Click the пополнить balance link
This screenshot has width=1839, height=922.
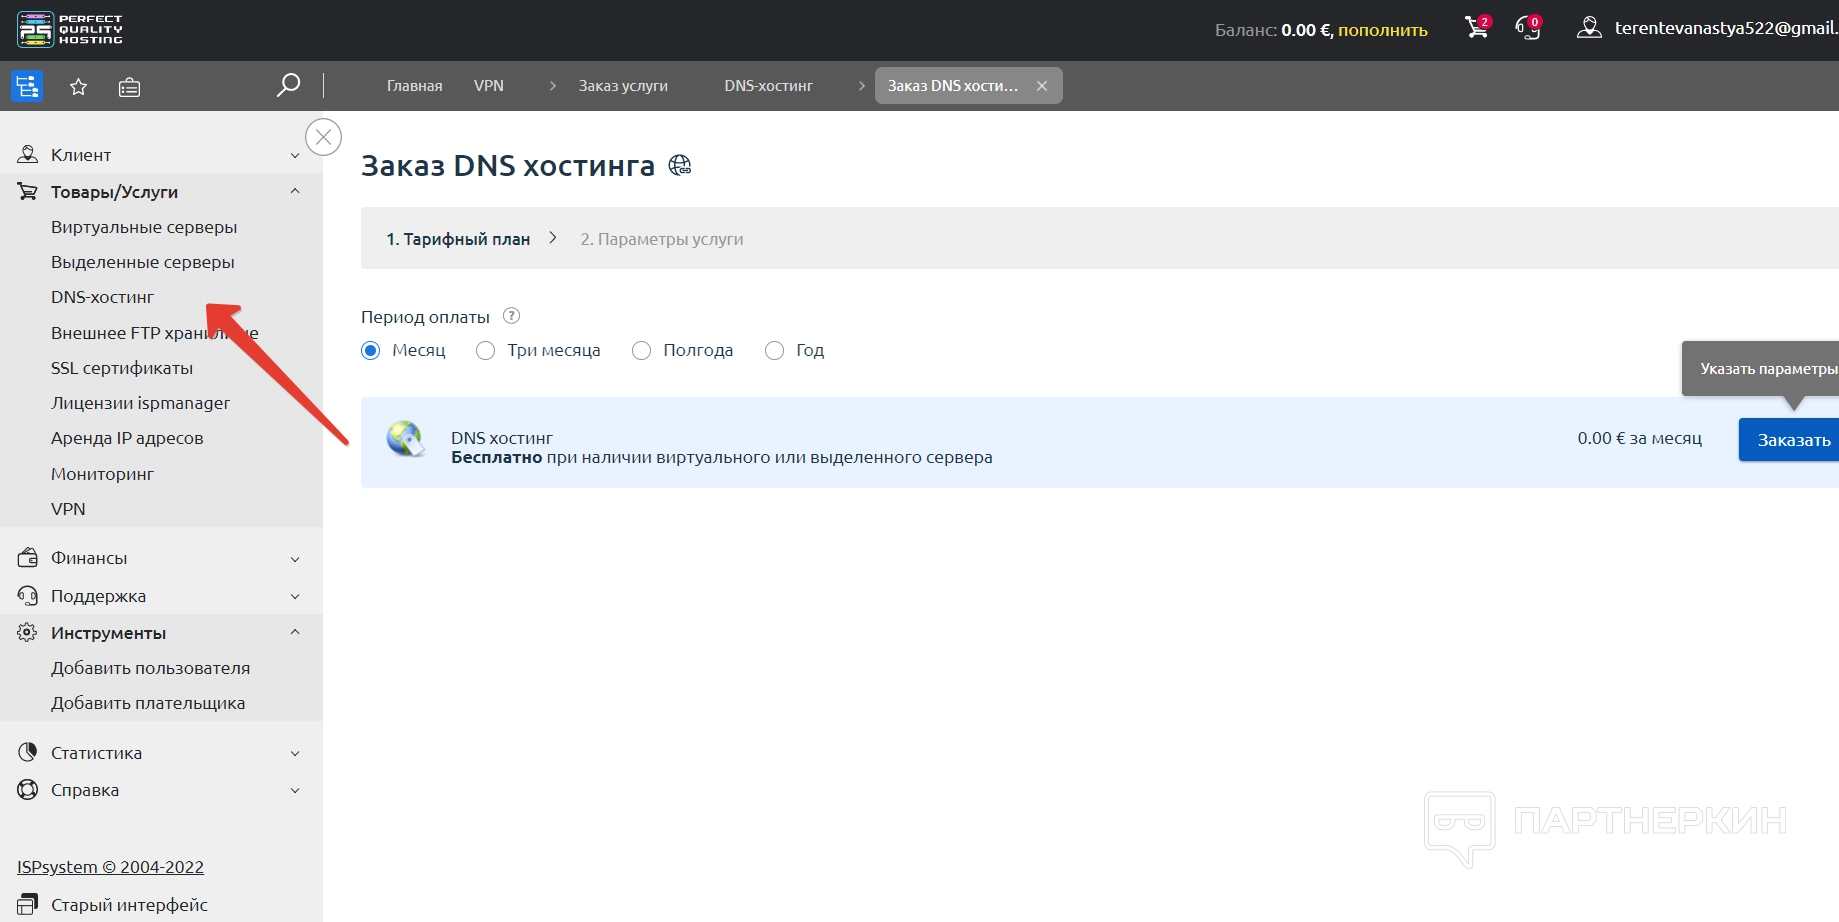(x=1382, y=30)
